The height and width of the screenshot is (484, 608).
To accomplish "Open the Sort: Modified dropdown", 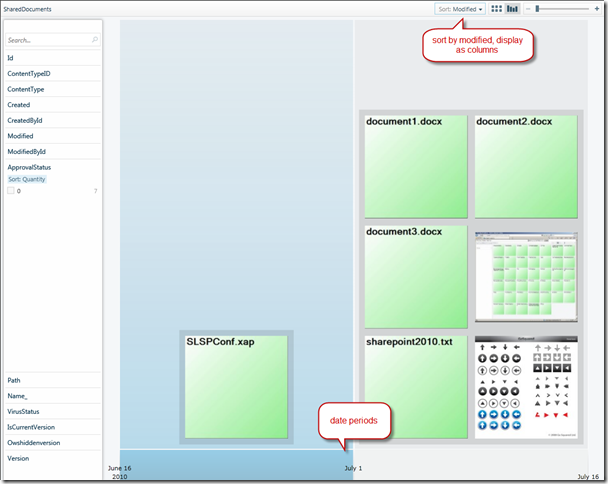I will point(460,8).
